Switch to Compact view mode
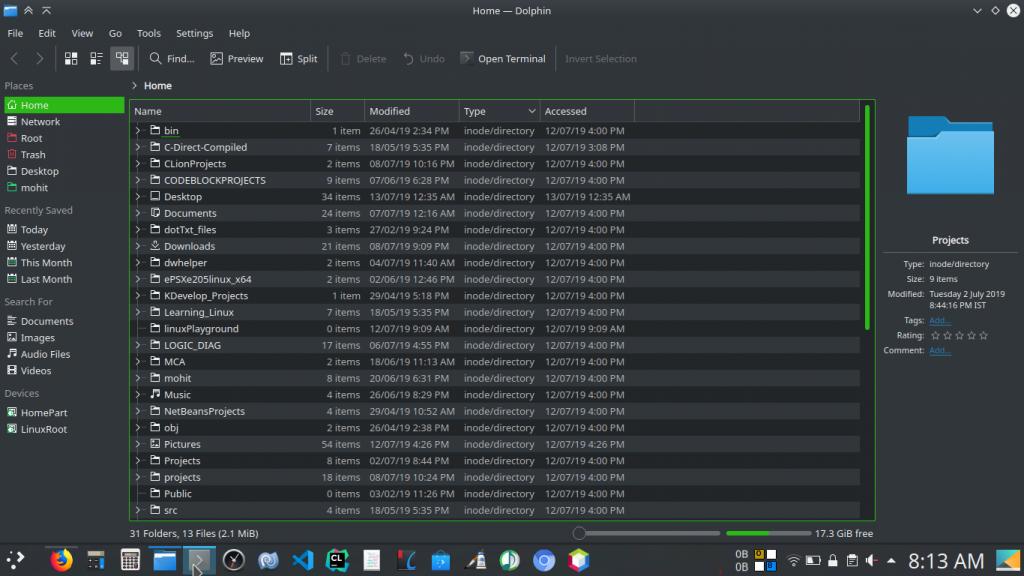1024x576 pixels. pyautogui.click(x=97, y=59)
